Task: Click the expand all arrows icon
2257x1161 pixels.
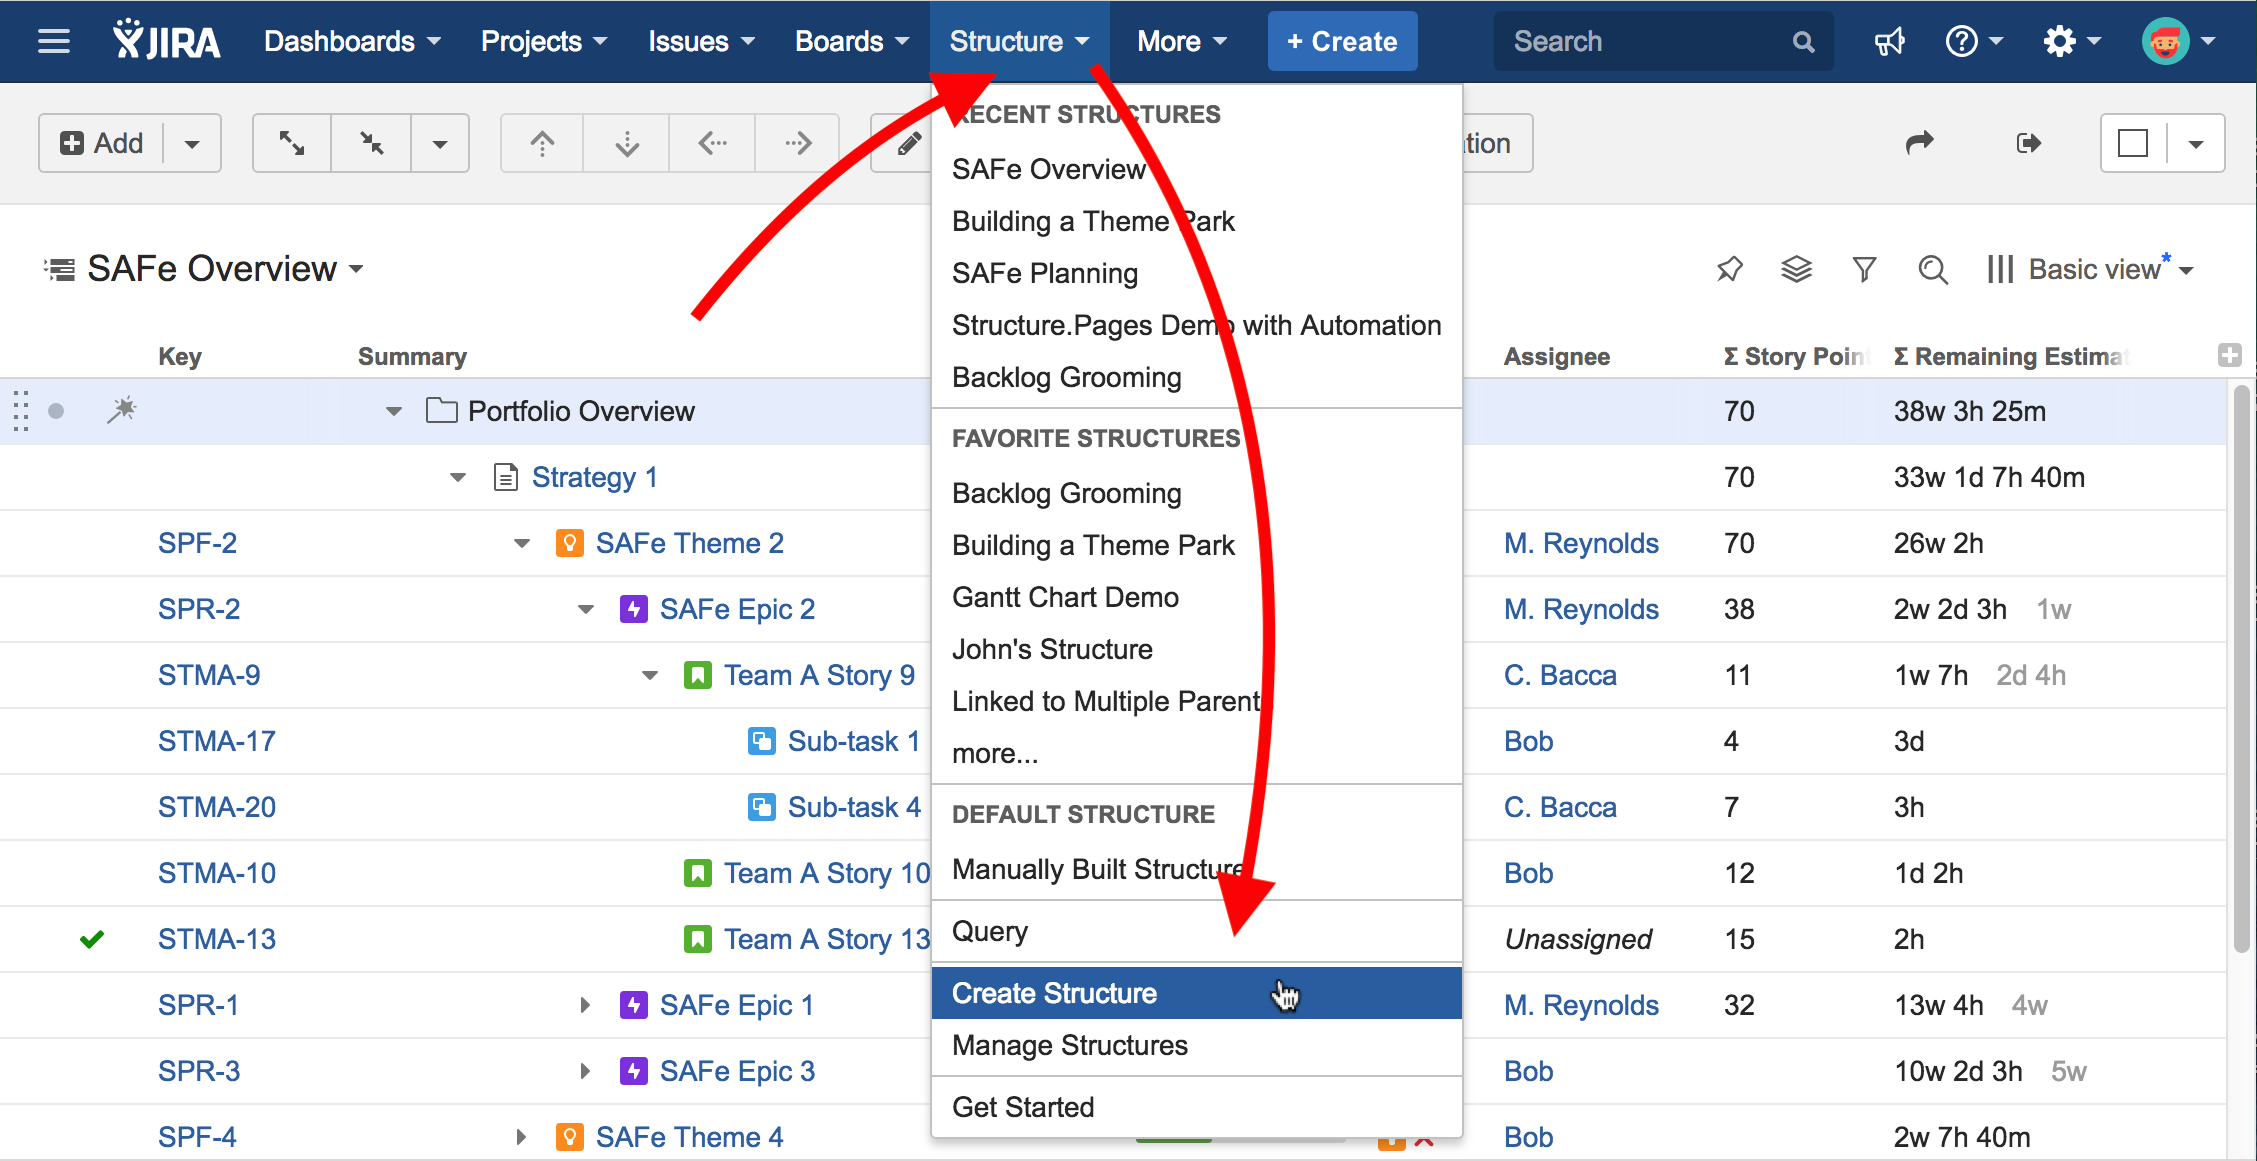Action: (292, 143)
